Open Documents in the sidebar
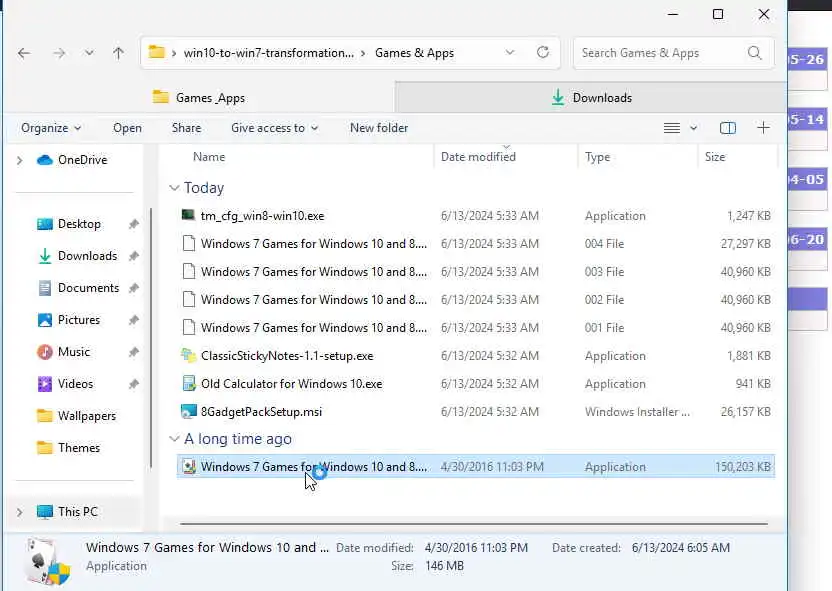 (78, 288)
